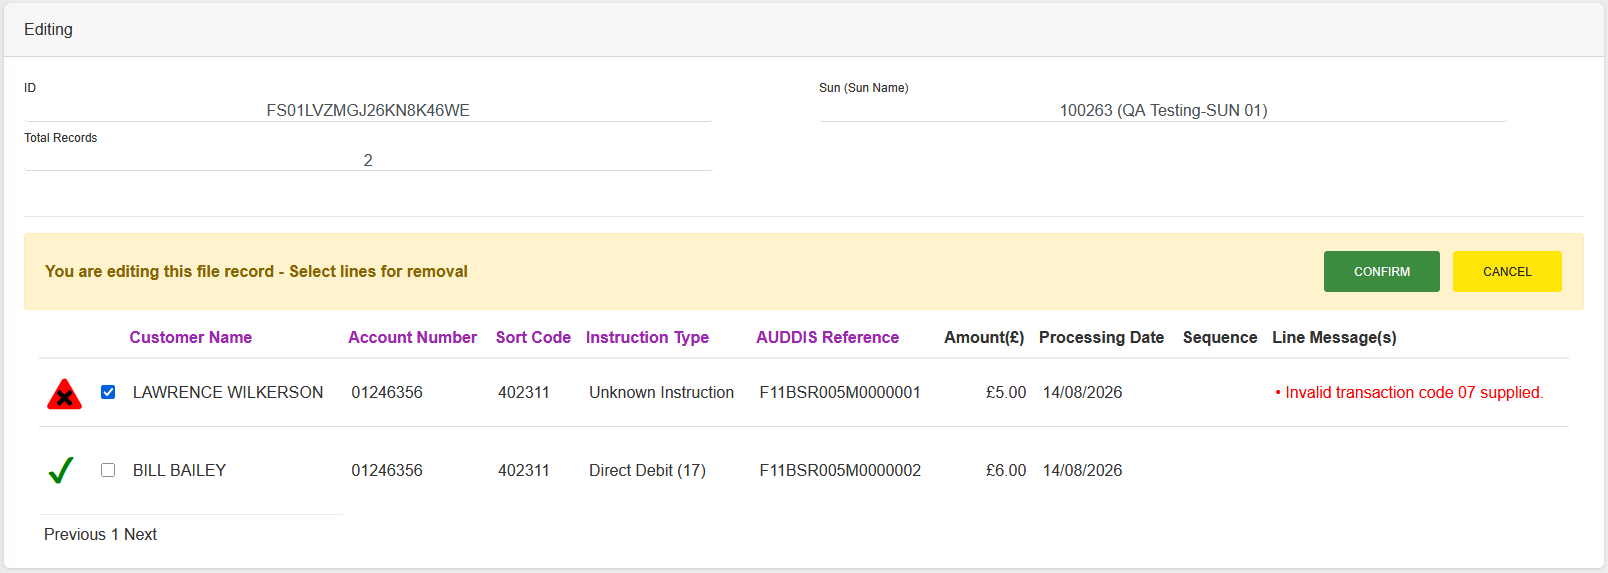
Task: Click the ID field value FS01LVZMGJ26KN8K46WE
Action: (x=368, y=110)
